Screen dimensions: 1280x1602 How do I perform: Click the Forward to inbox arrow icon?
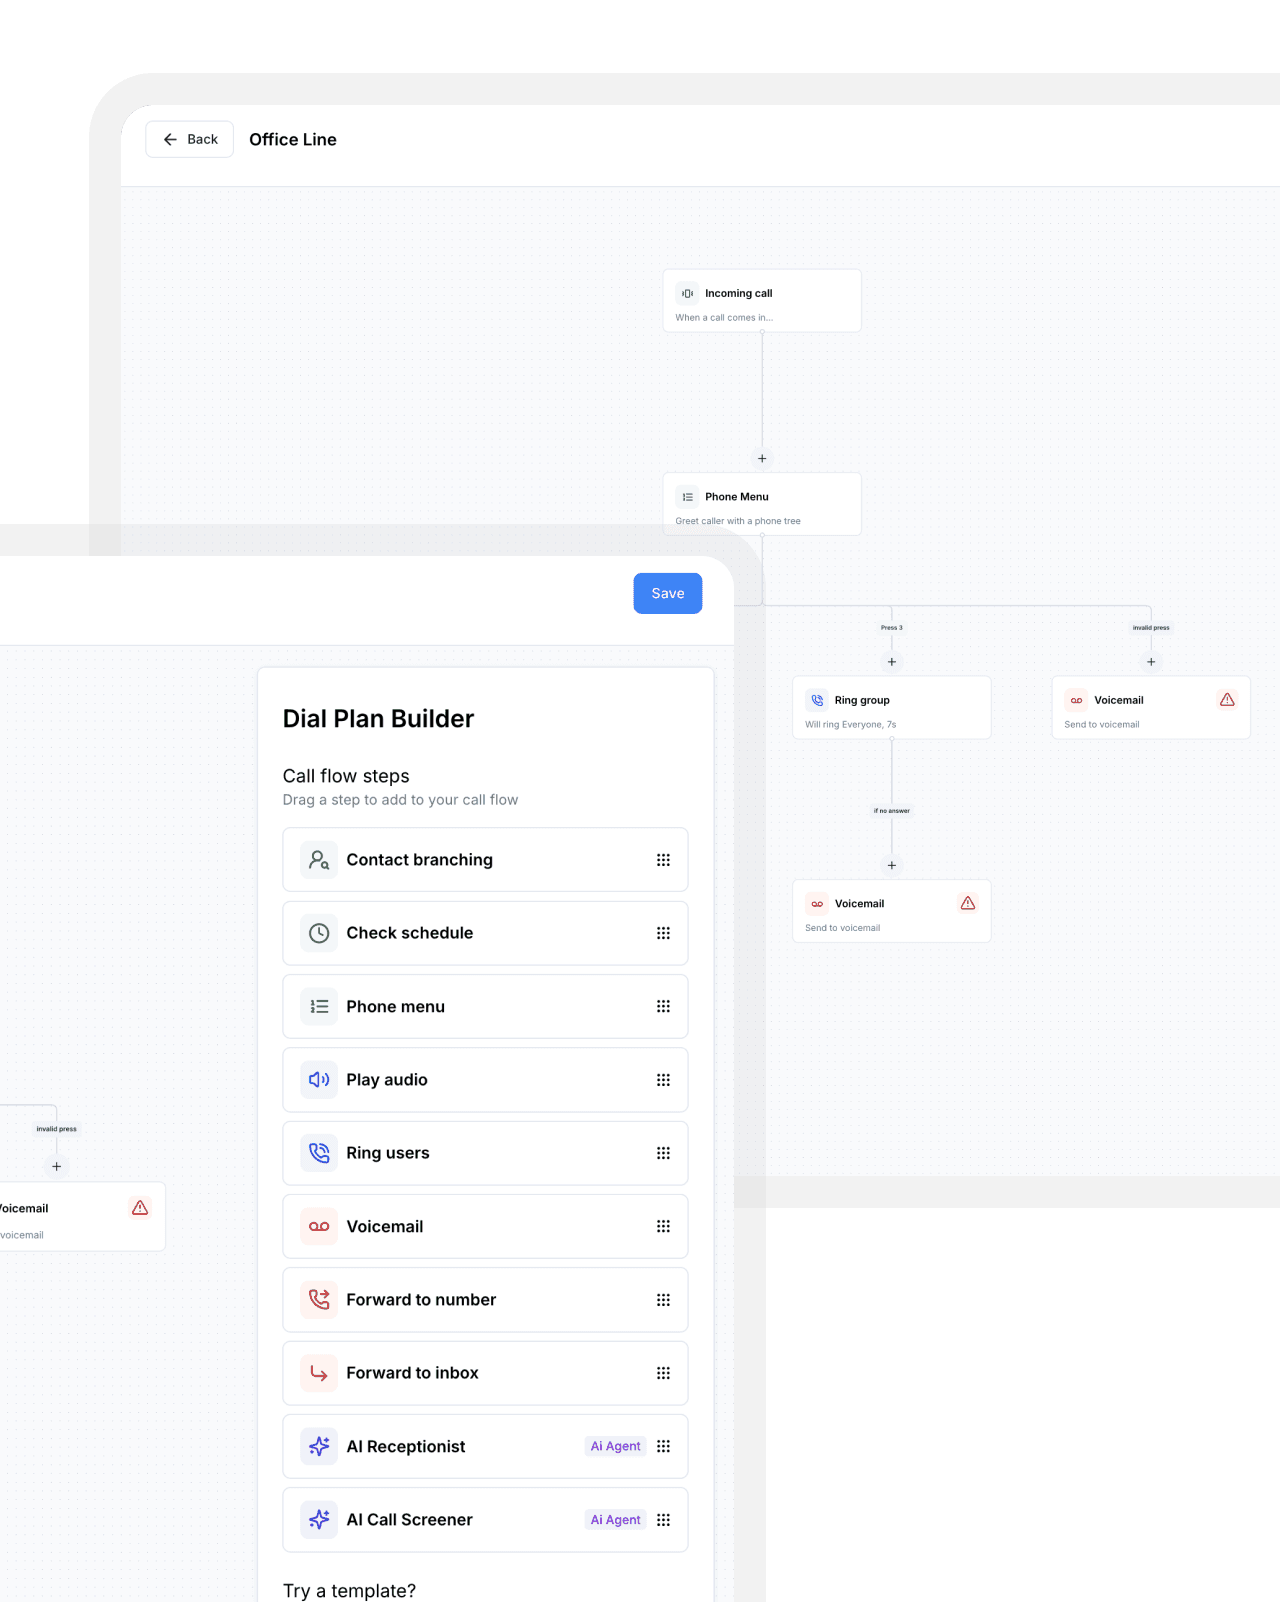click(x=319, y=1373)
